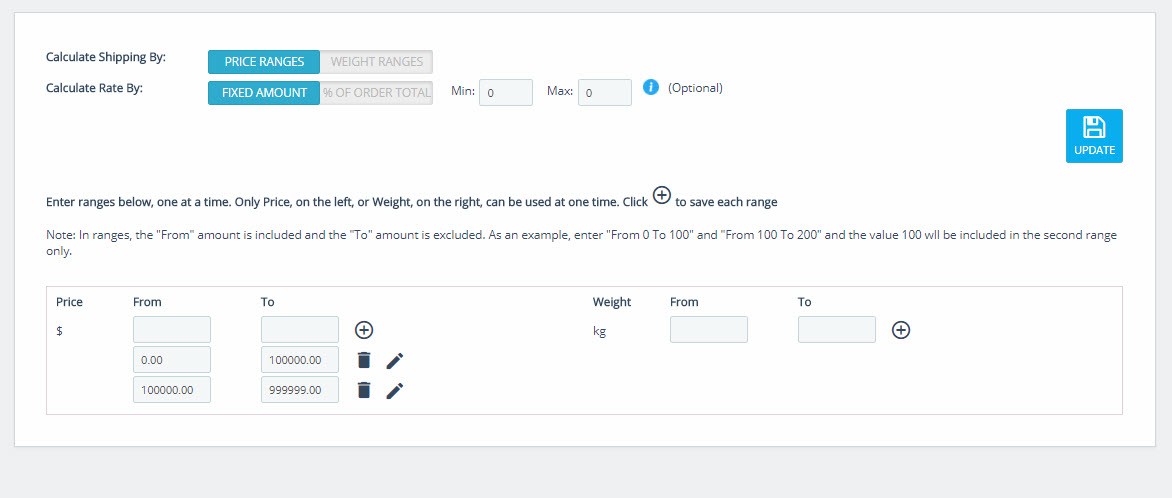Viewport: 1172px width, 498px height.
Task: Delete the 100000.00 to 999999.00 price range
Action: click(364, 390)
